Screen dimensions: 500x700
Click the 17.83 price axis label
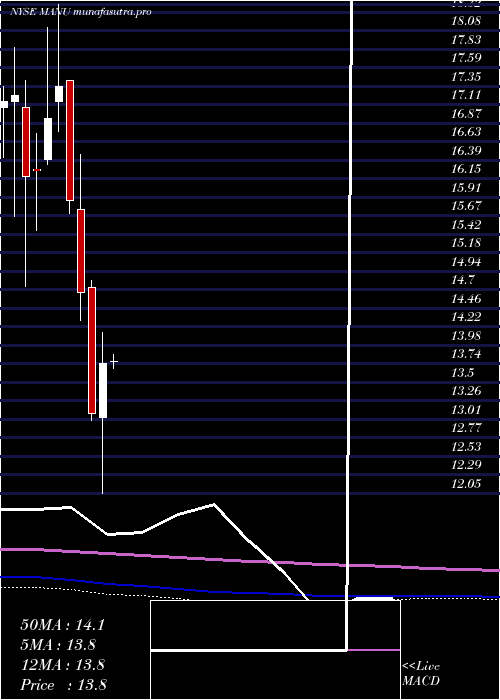[x=466, y=40]
